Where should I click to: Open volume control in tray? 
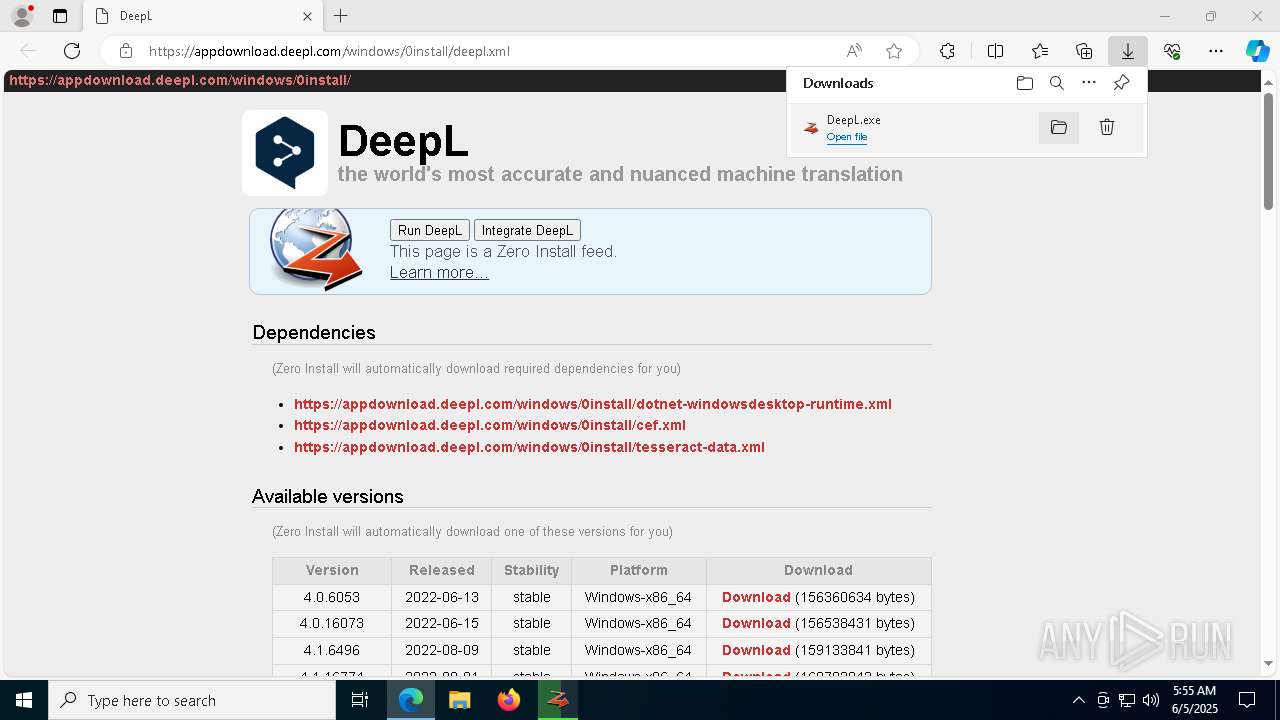(1151, 700)
